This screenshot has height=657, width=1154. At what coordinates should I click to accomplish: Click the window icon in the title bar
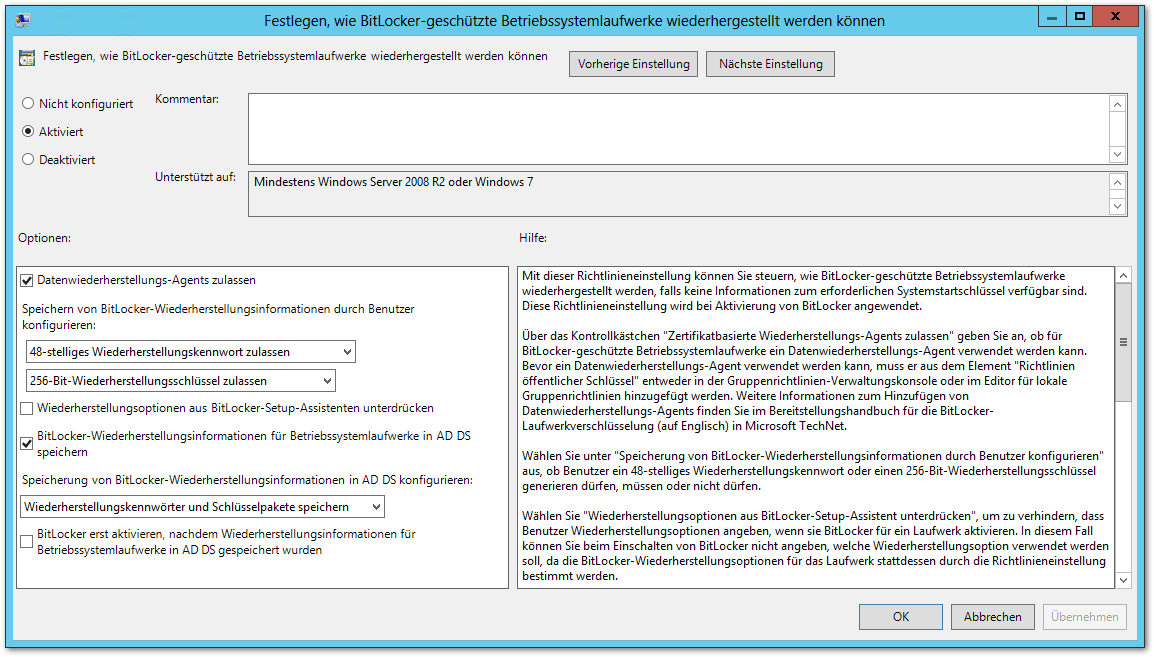(22, 20)
